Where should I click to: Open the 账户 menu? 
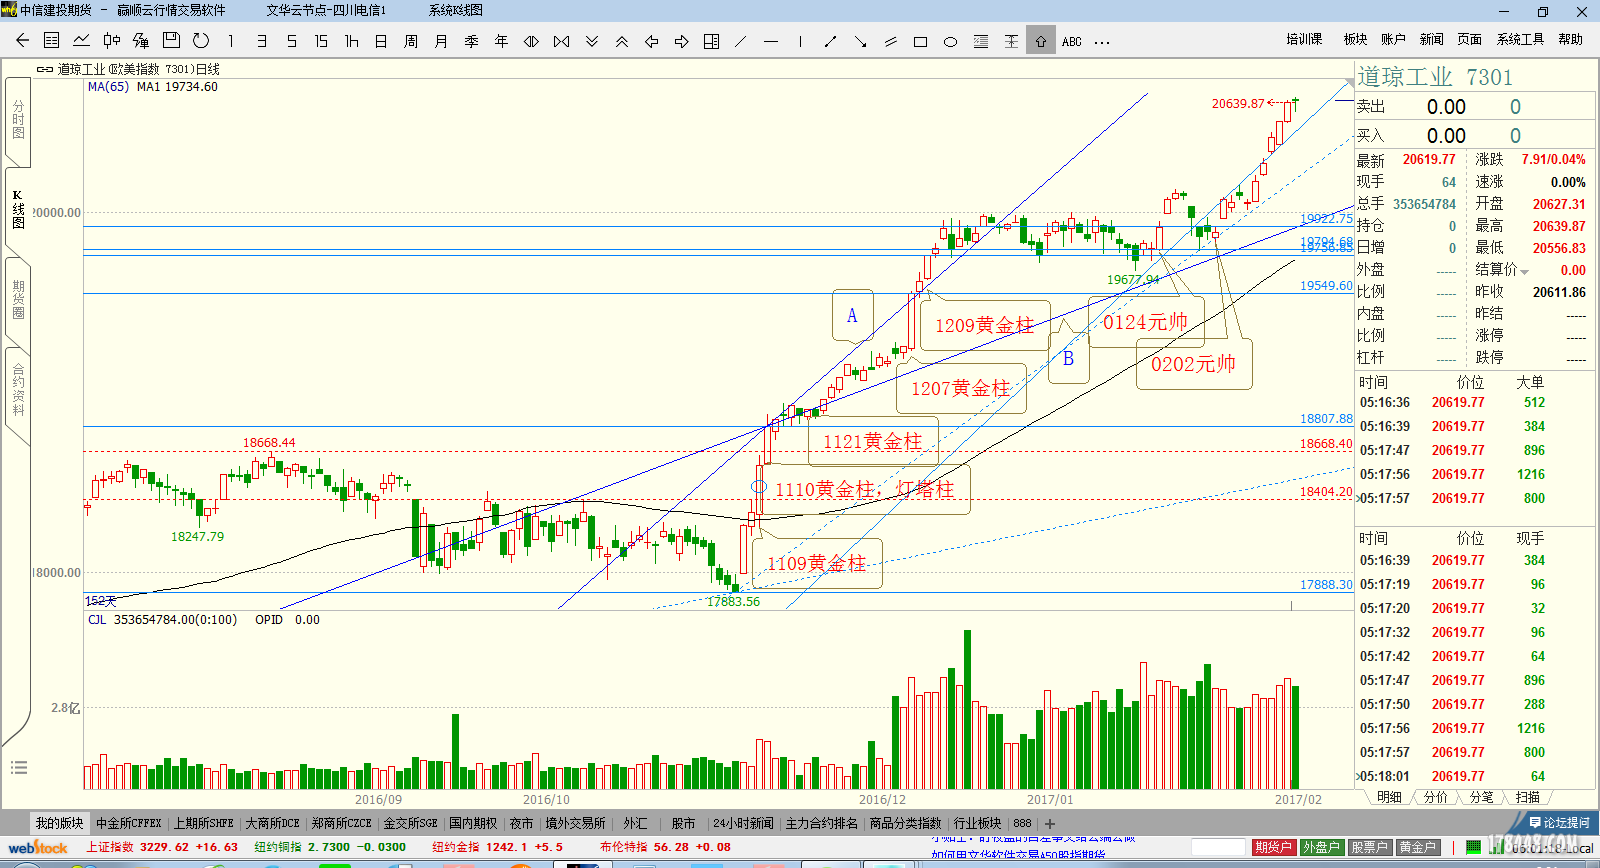tap(1393, 39)
